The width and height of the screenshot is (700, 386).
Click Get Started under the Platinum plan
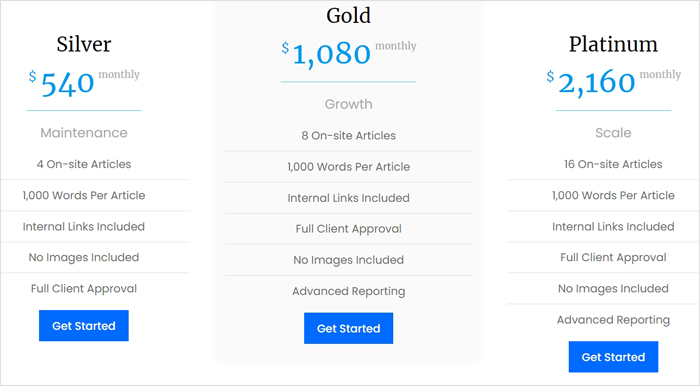click(x=613, y=357)
